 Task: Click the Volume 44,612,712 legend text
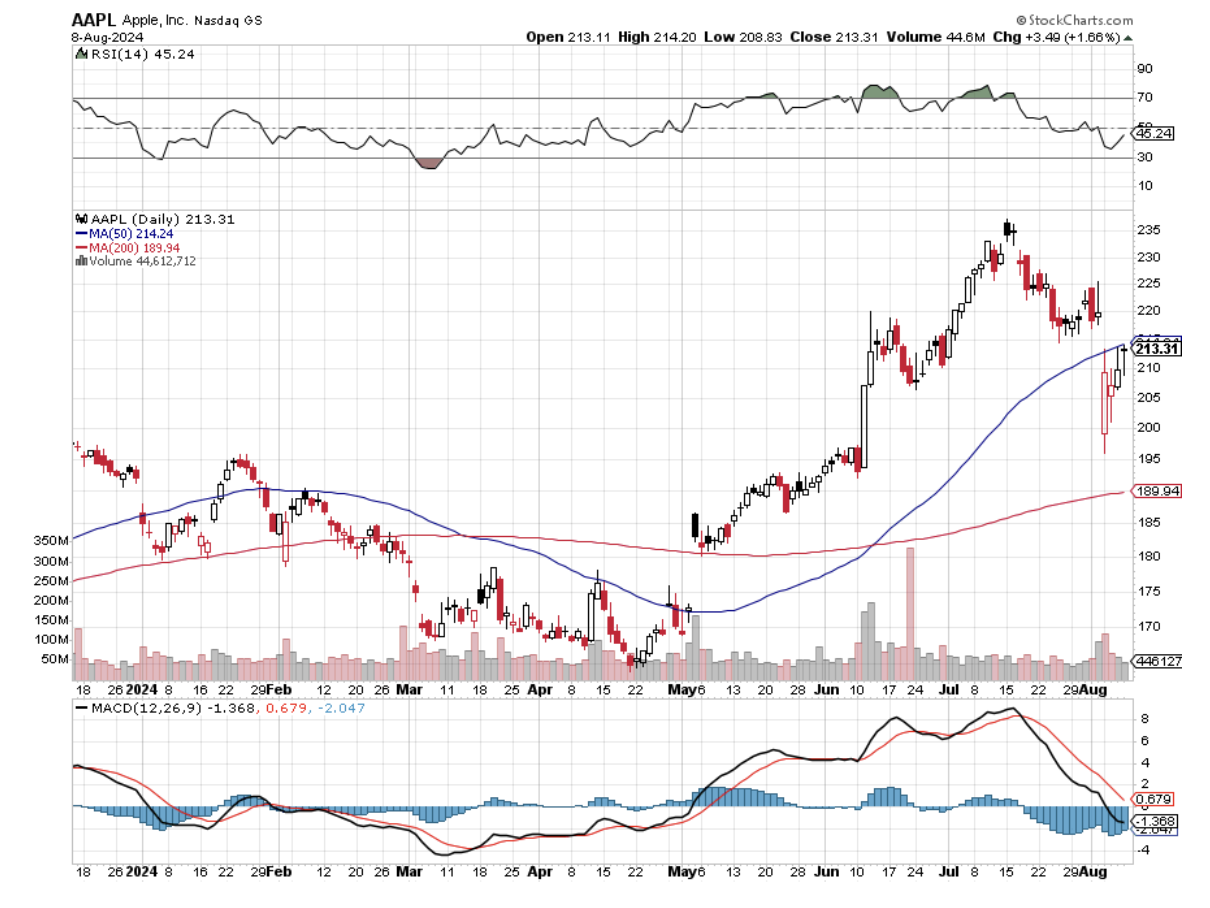pyautogui.click(x=141, y=261)
